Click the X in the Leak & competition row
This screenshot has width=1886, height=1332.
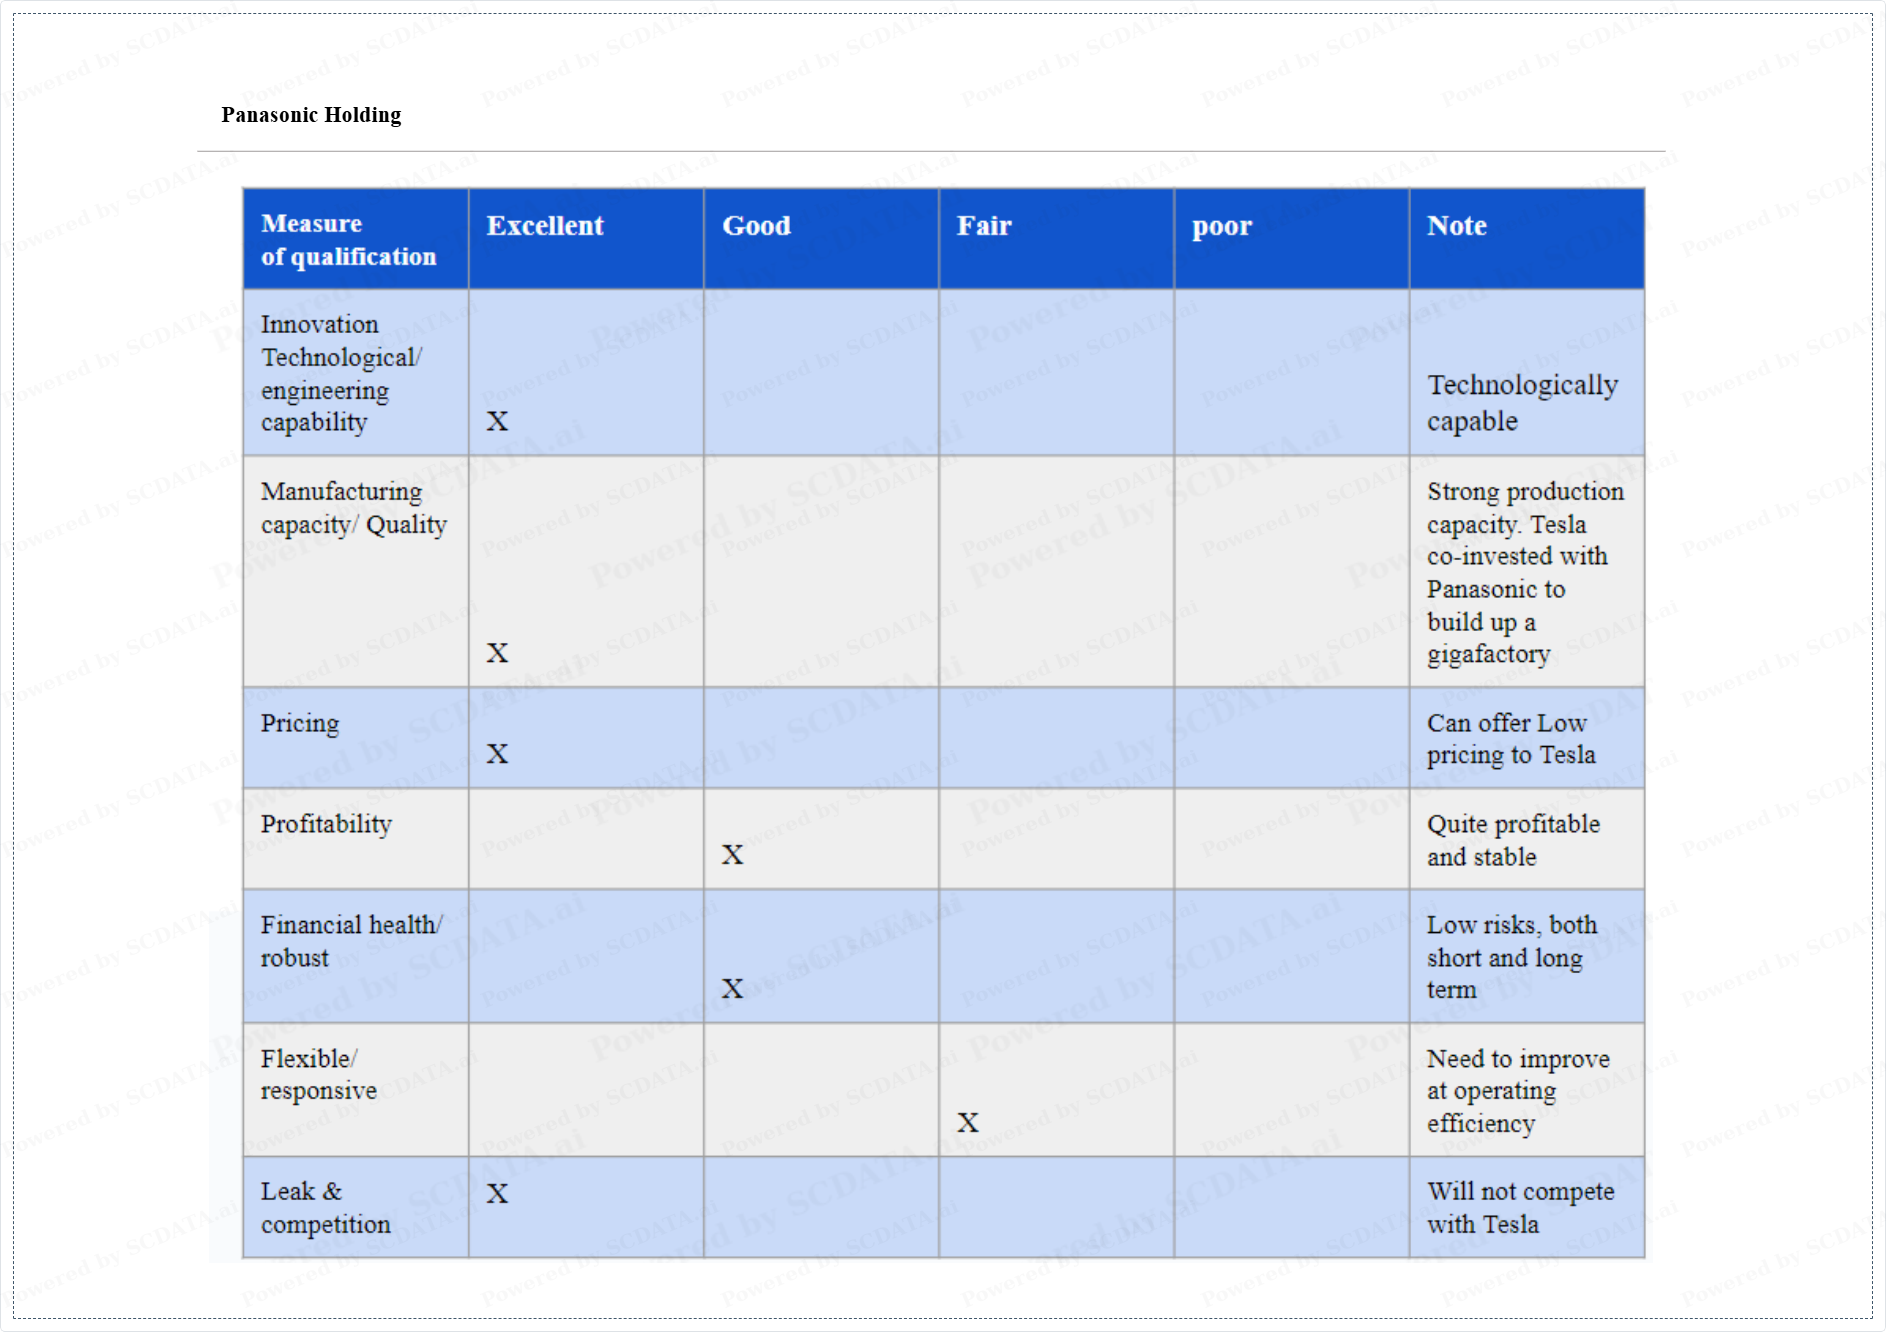point(497,1193)
